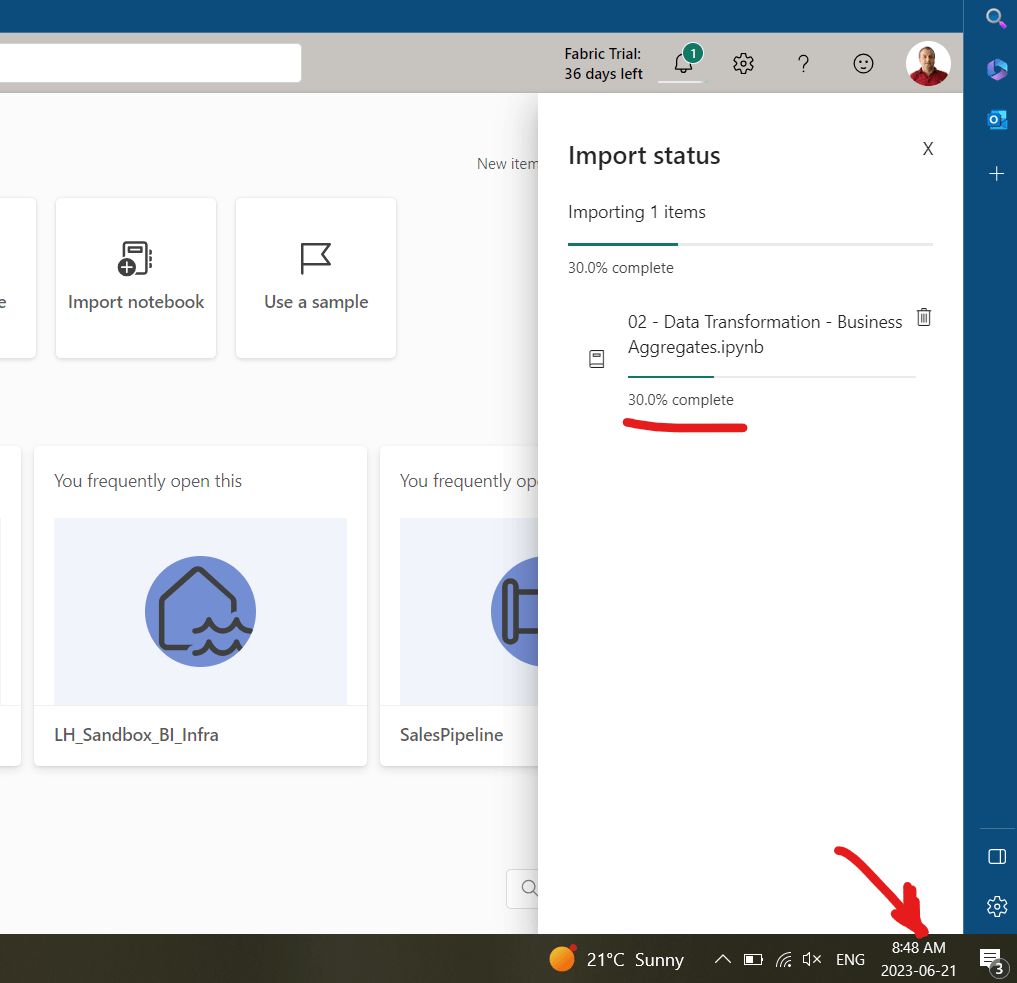The image size is (1017, 983).
Task: Unmute the speaker in the taskbar
Action: (813, 959)
